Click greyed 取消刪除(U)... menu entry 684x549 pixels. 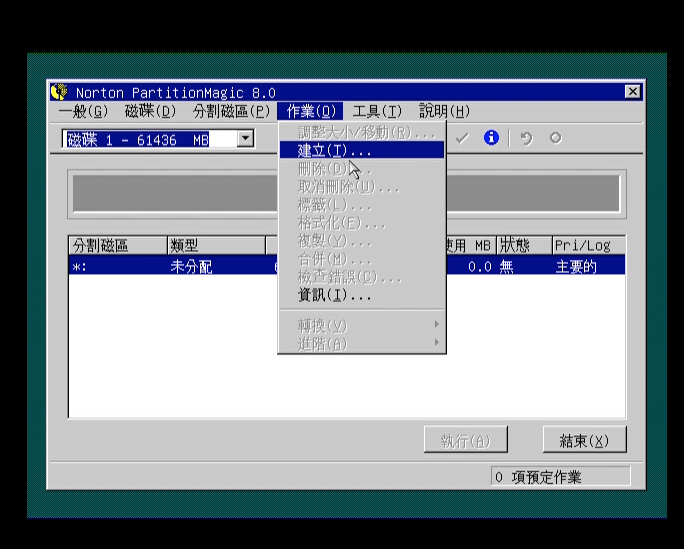click(362, 187)
